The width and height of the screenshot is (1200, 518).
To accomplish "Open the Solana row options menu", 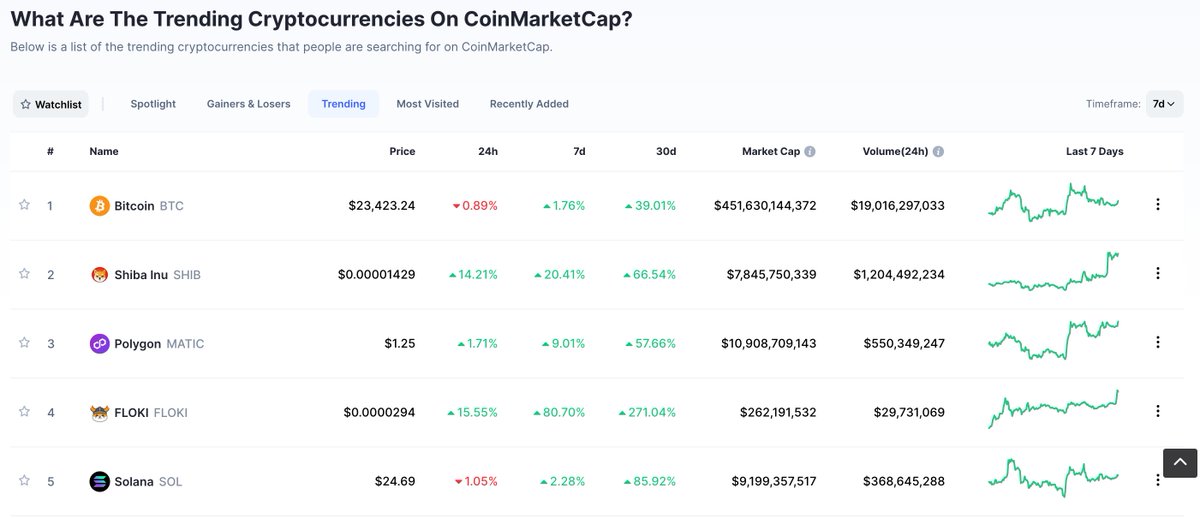I will tap(1158, 481).
